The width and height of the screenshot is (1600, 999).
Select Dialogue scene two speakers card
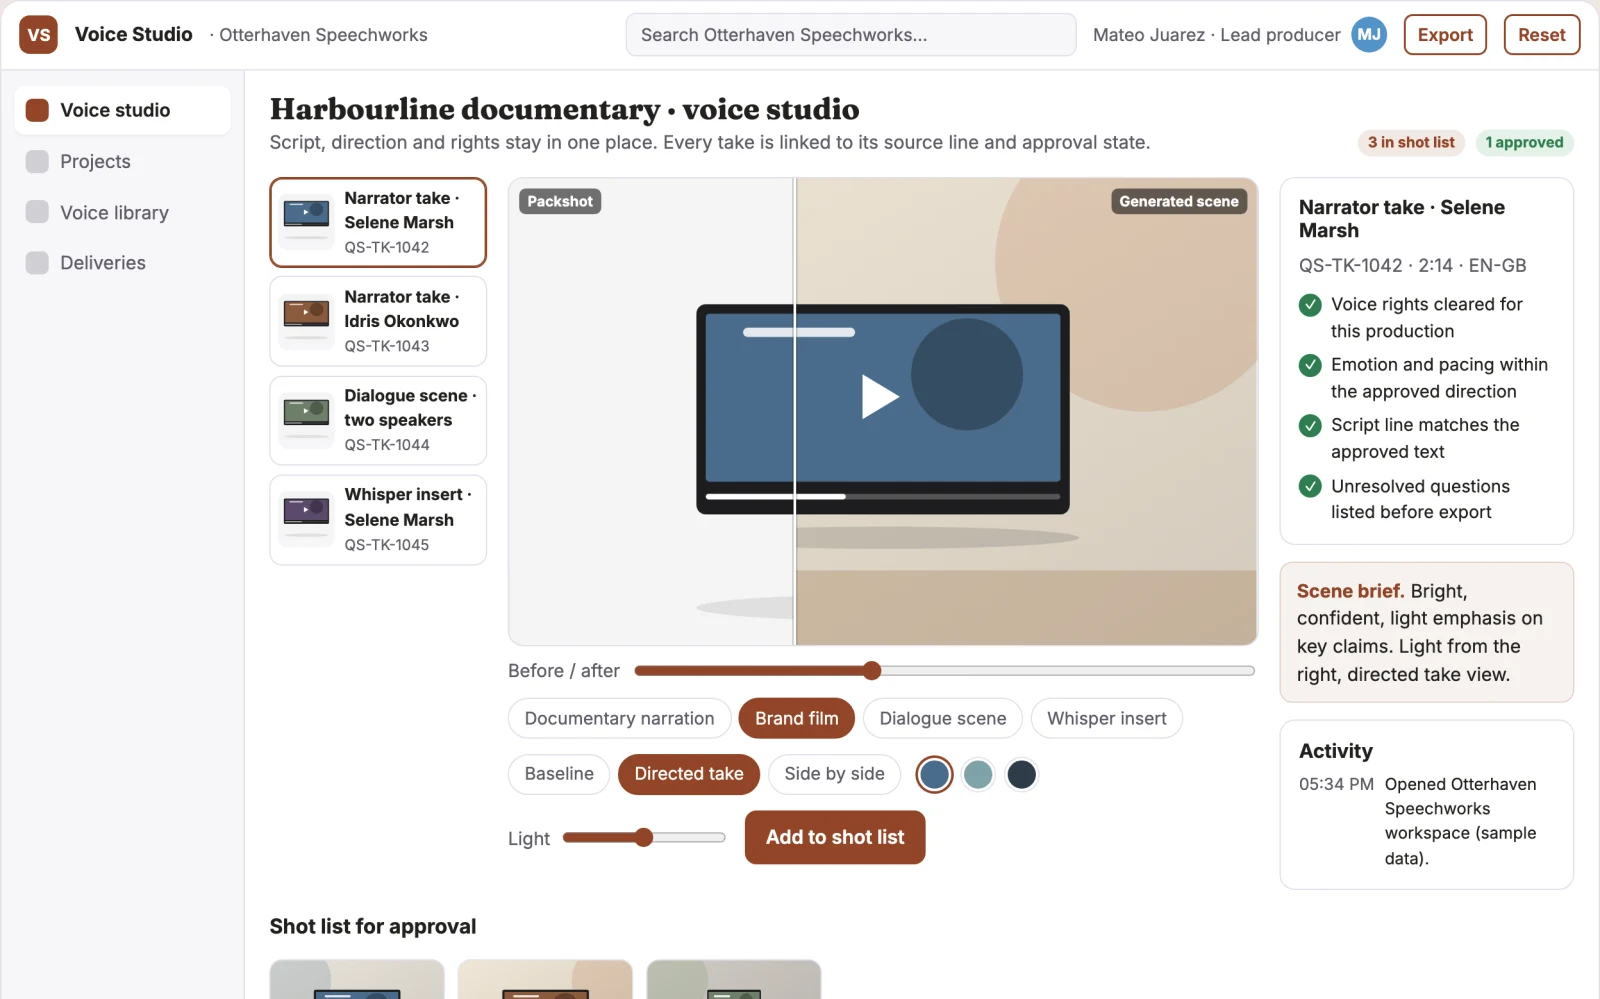(x=378, y=420)
